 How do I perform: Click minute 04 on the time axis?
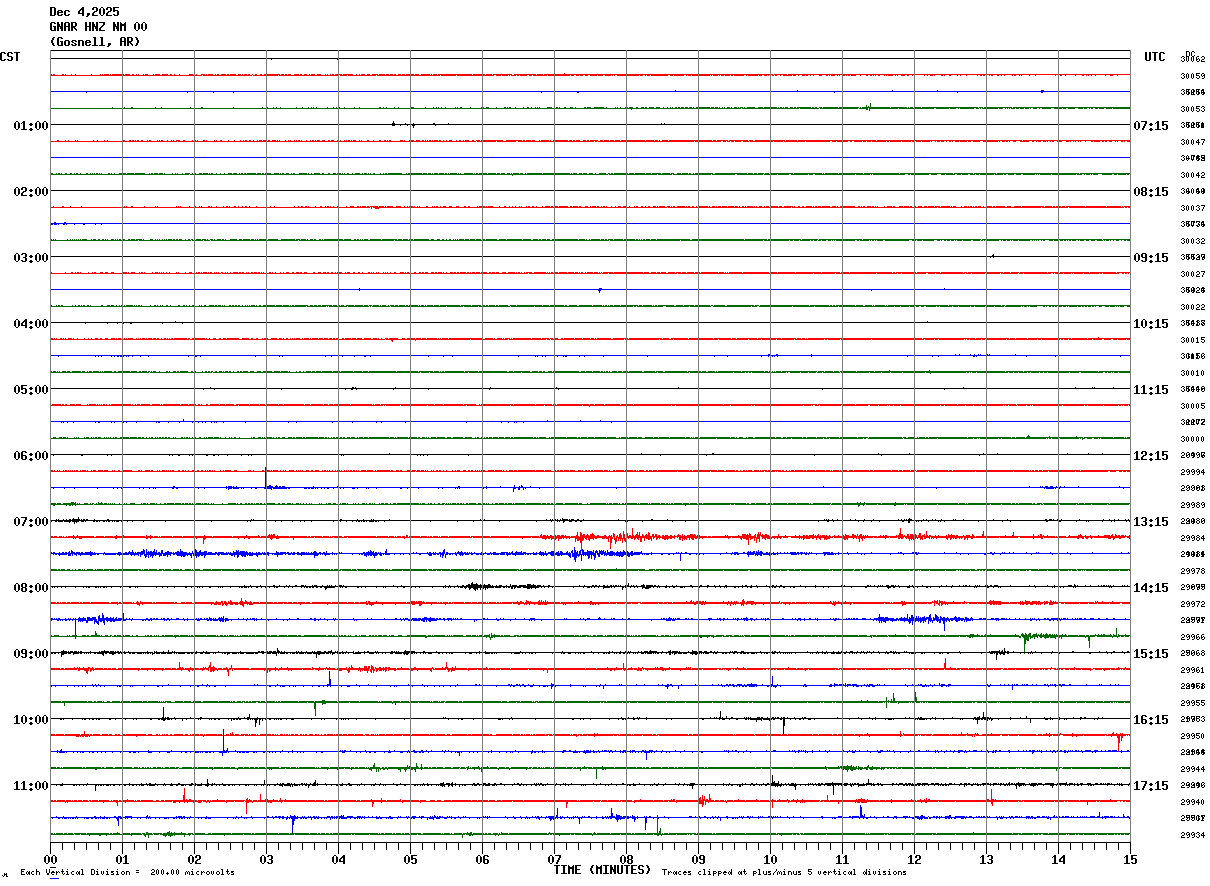pos(338,859)
